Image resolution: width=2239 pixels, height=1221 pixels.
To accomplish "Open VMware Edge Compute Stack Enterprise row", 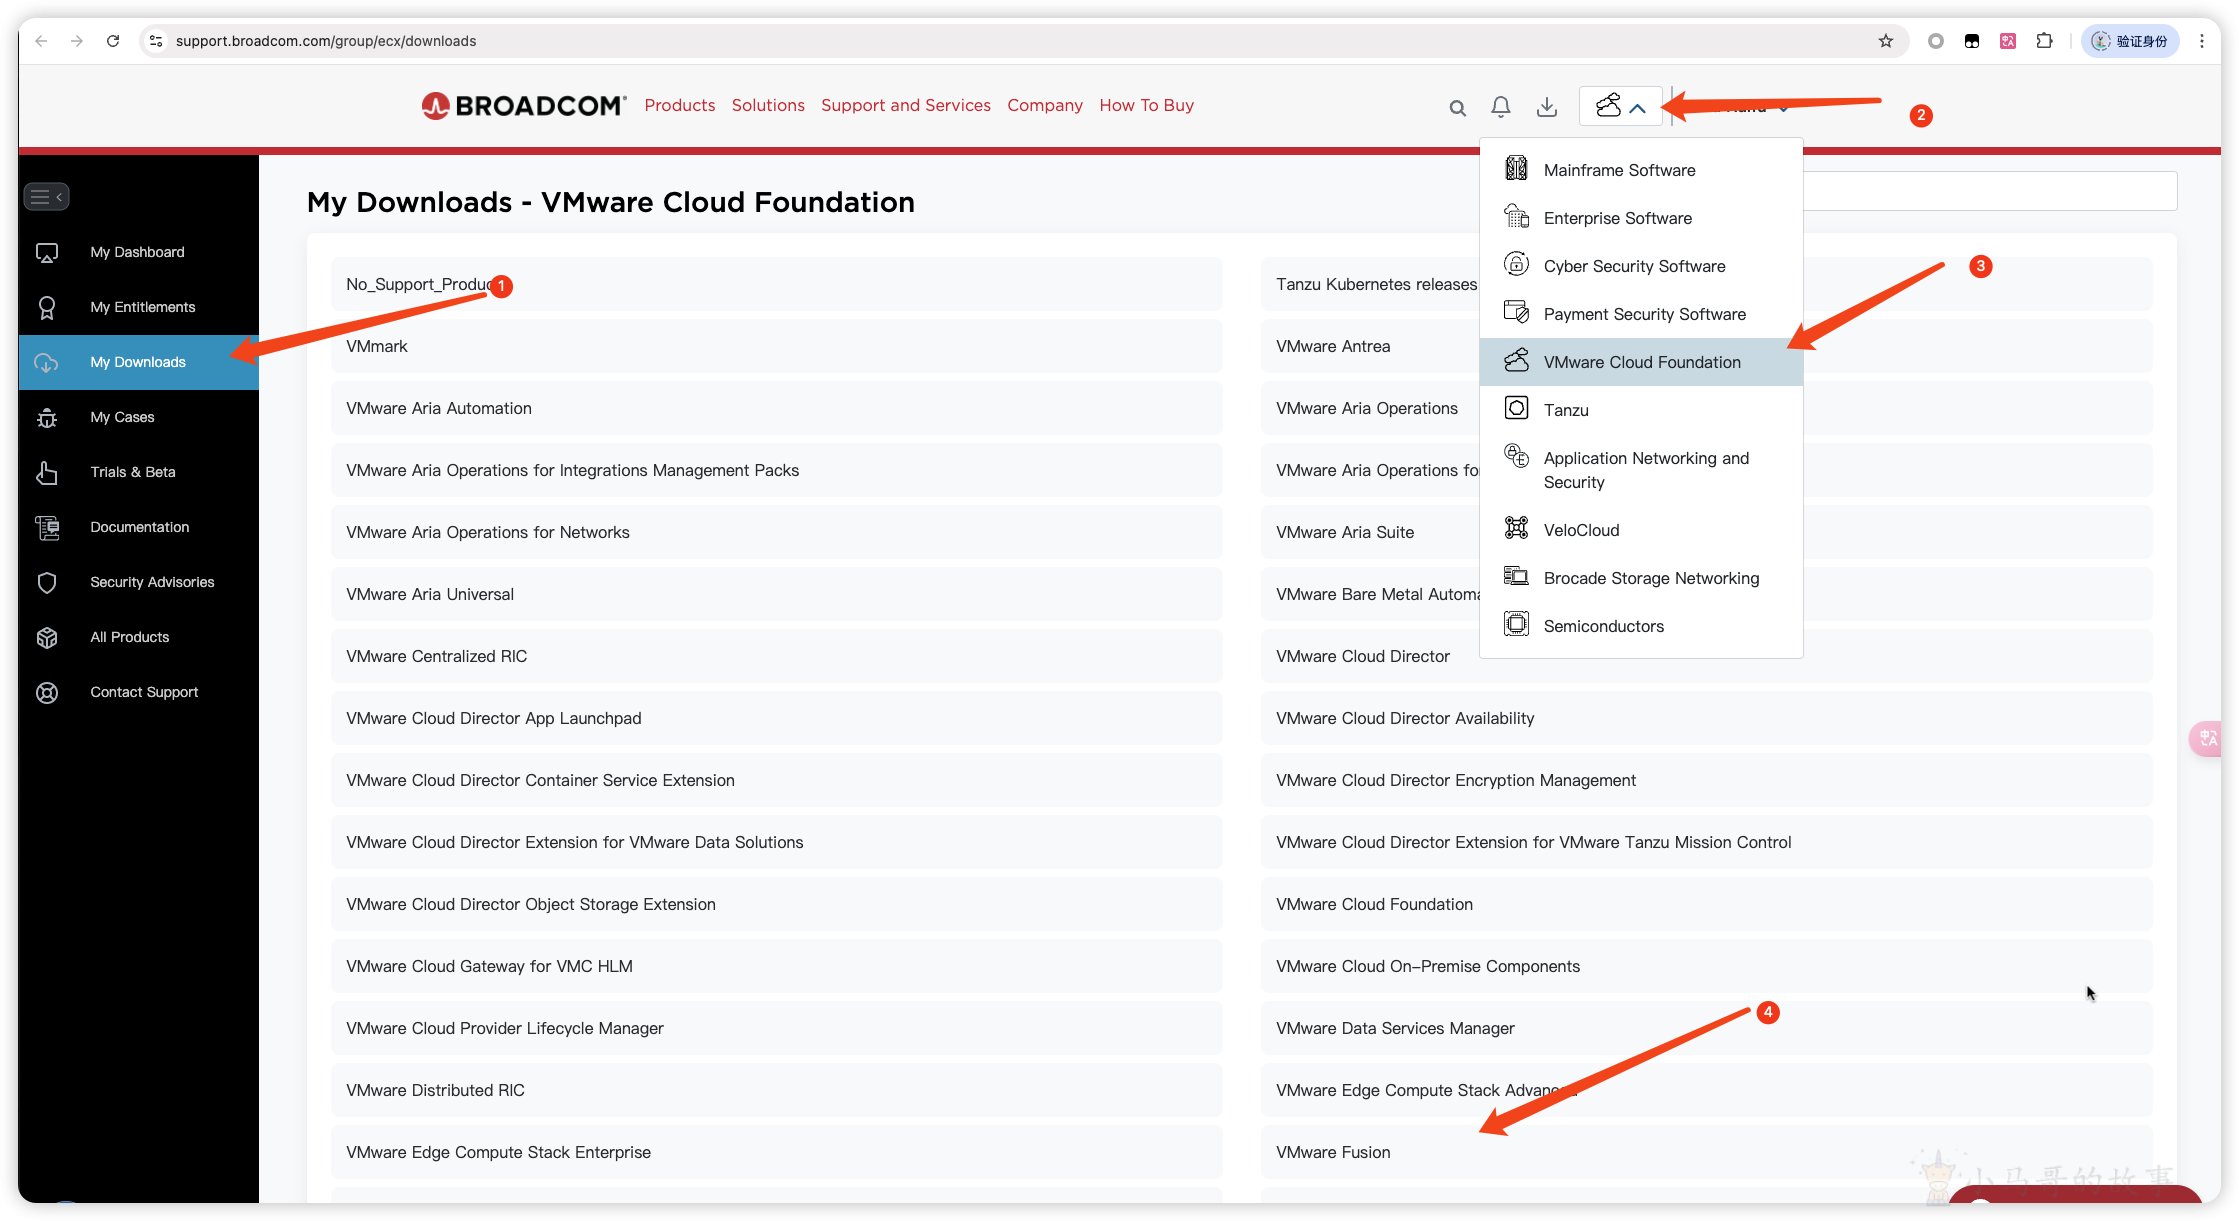I will (776, 1152).
